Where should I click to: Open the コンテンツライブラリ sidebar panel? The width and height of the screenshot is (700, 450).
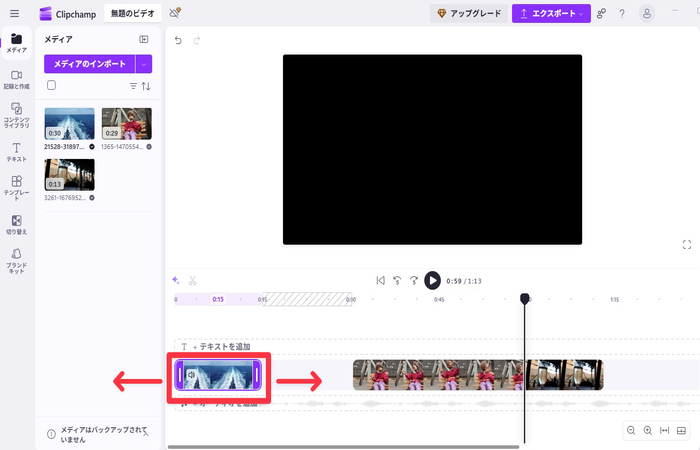click(16, 114)
